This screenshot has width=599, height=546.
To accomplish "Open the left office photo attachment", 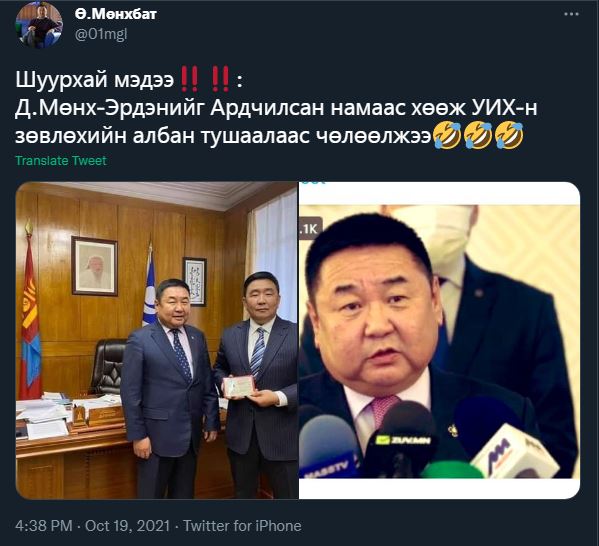I will click(157, 340).
